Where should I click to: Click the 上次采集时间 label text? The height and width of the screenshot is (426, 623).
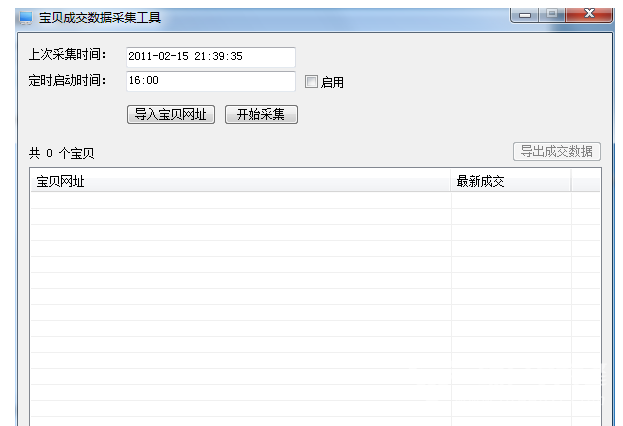[x=68, y=55]
